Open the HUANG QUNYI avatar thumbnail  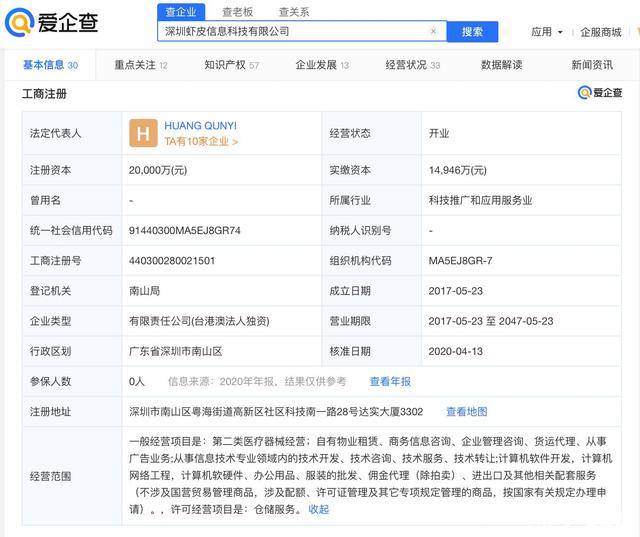click(143, 133)
